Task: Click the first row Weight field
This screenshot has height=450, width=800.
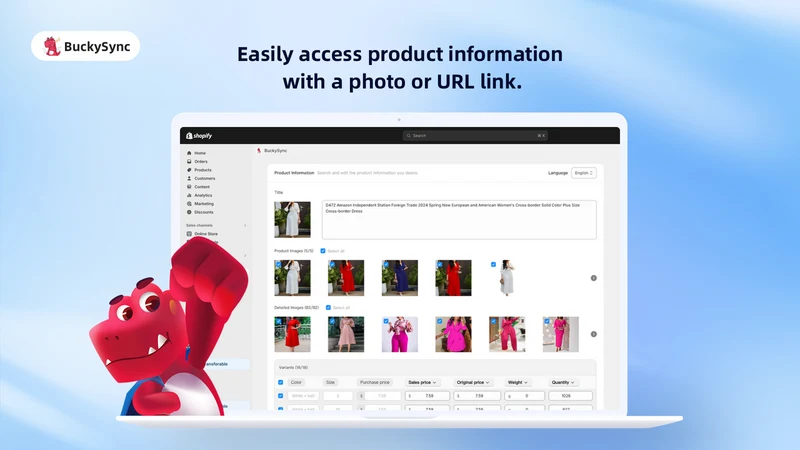Action: 524,396
